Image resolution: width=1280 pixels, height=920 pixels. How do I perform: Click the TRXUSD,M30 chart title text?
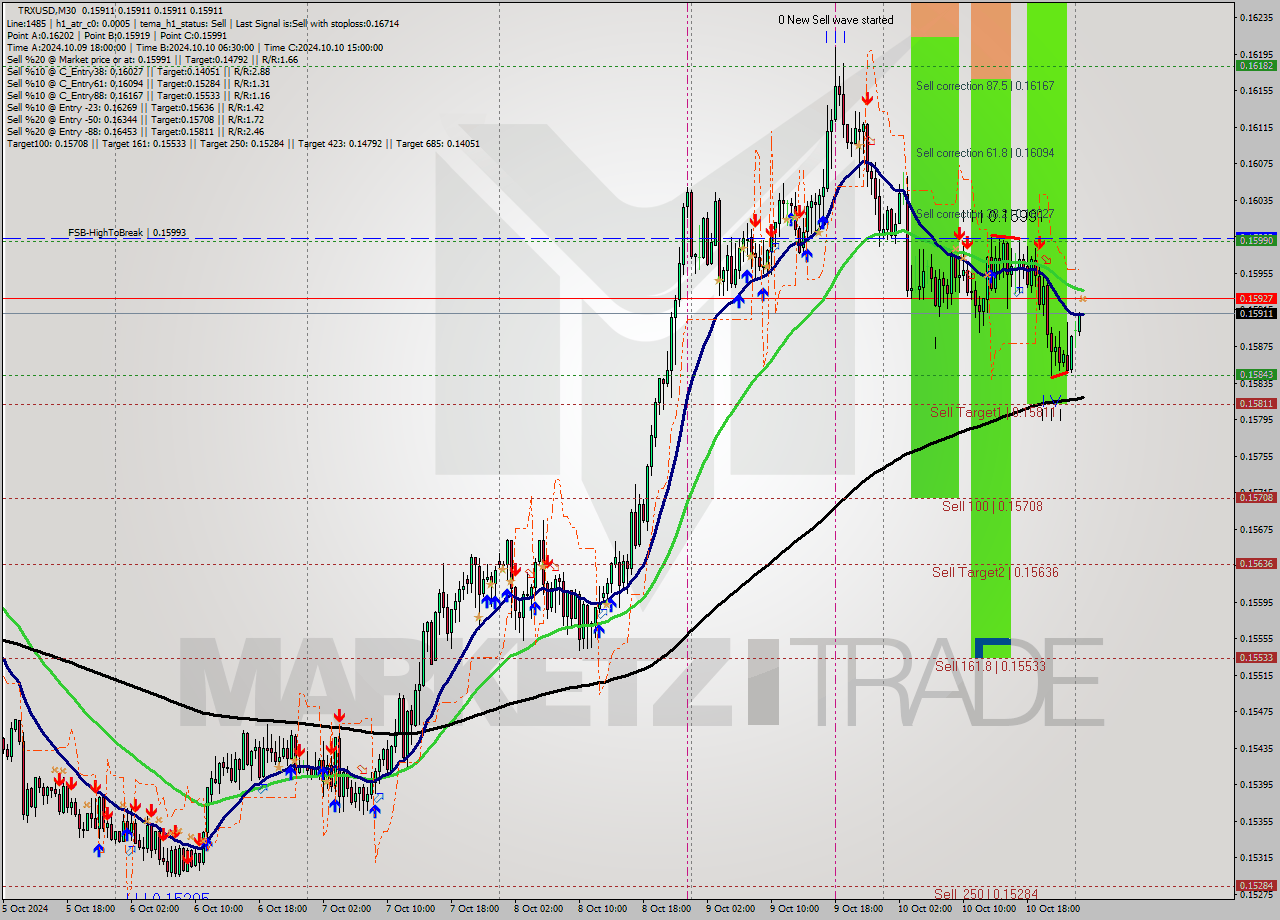[x=46, y=10]
